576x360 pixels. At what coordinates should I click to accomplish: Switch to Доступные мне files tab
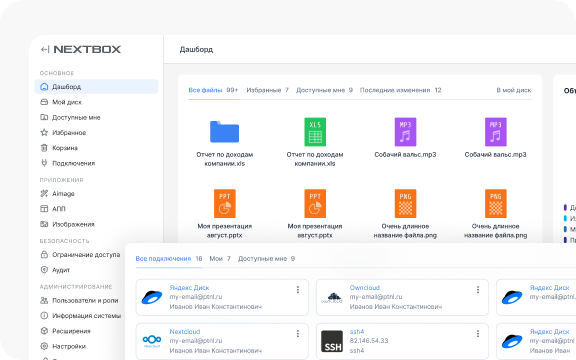tap(324, 90)
